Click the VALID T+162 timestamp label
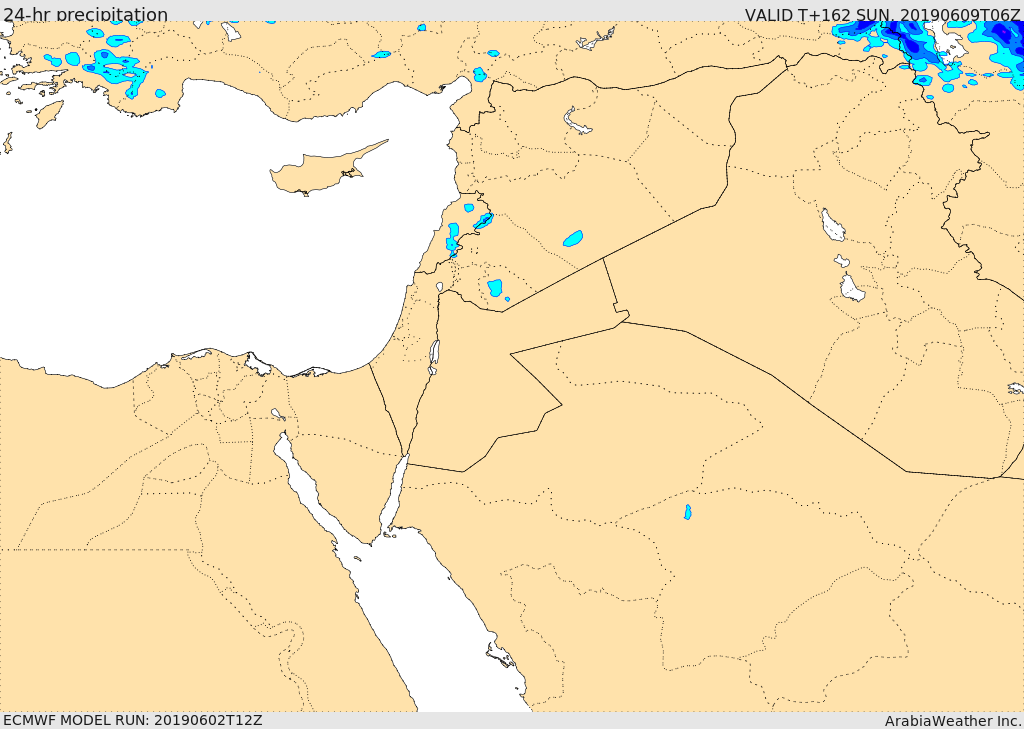The height and width of the screenshot is (729, 1024). coord(882,14)
